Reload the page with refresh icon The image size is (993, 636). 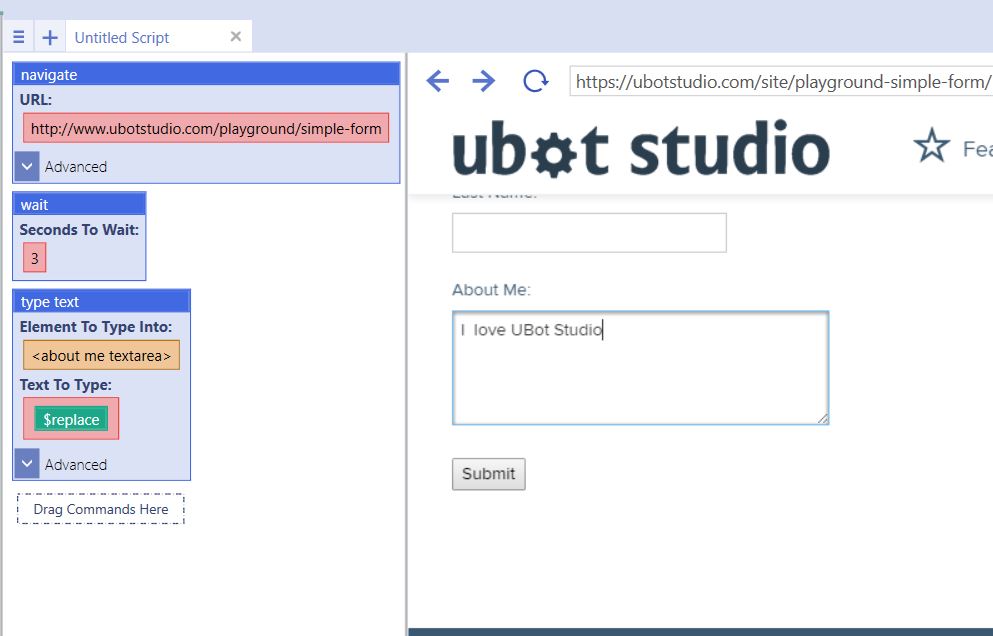pyautogui.click(x=535, y=81)
